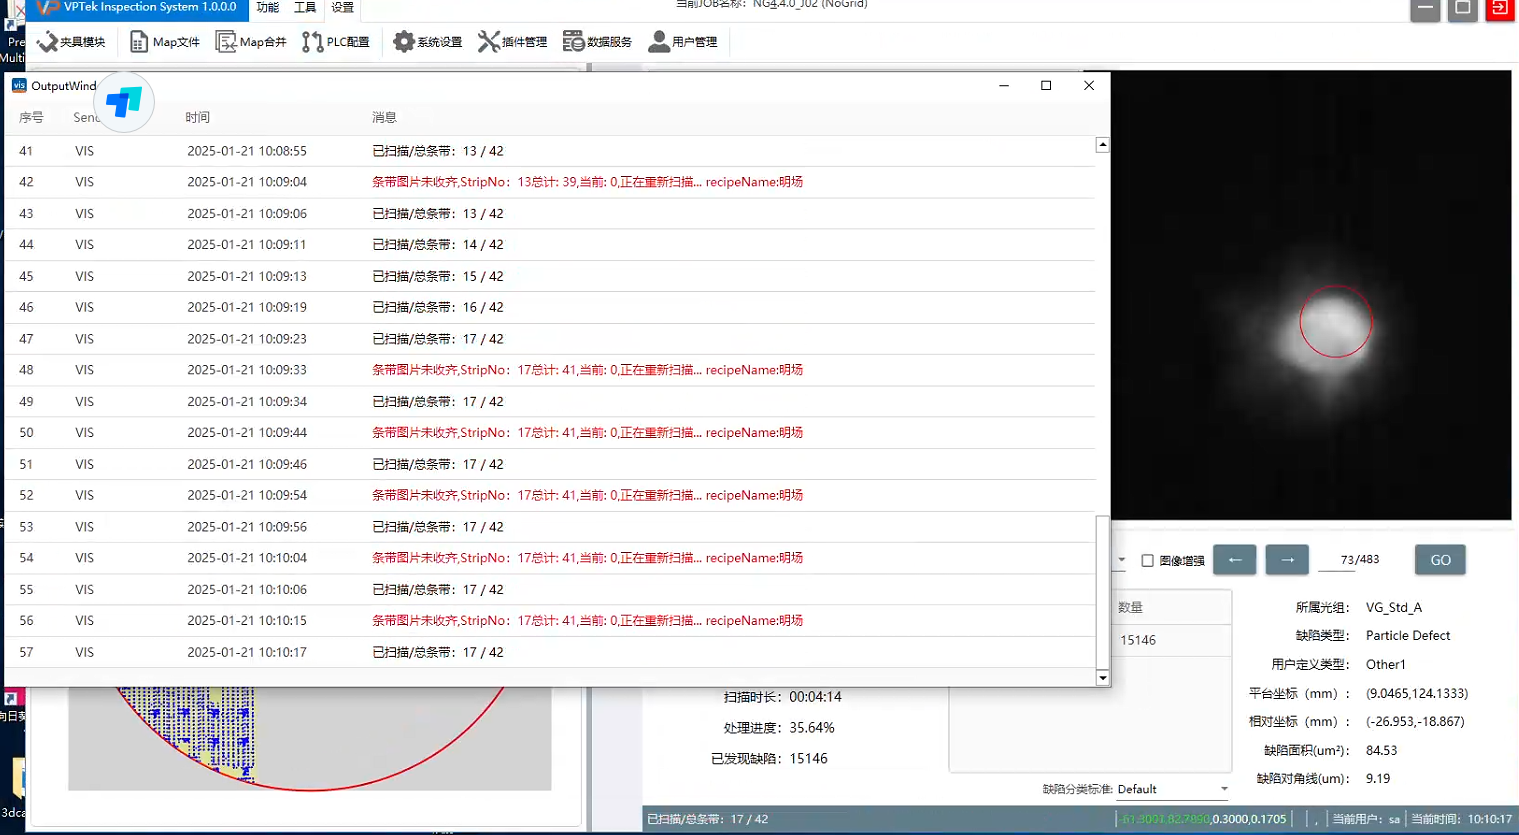
Task: Open 插件管理 plugin management
Action: (513, 42)
